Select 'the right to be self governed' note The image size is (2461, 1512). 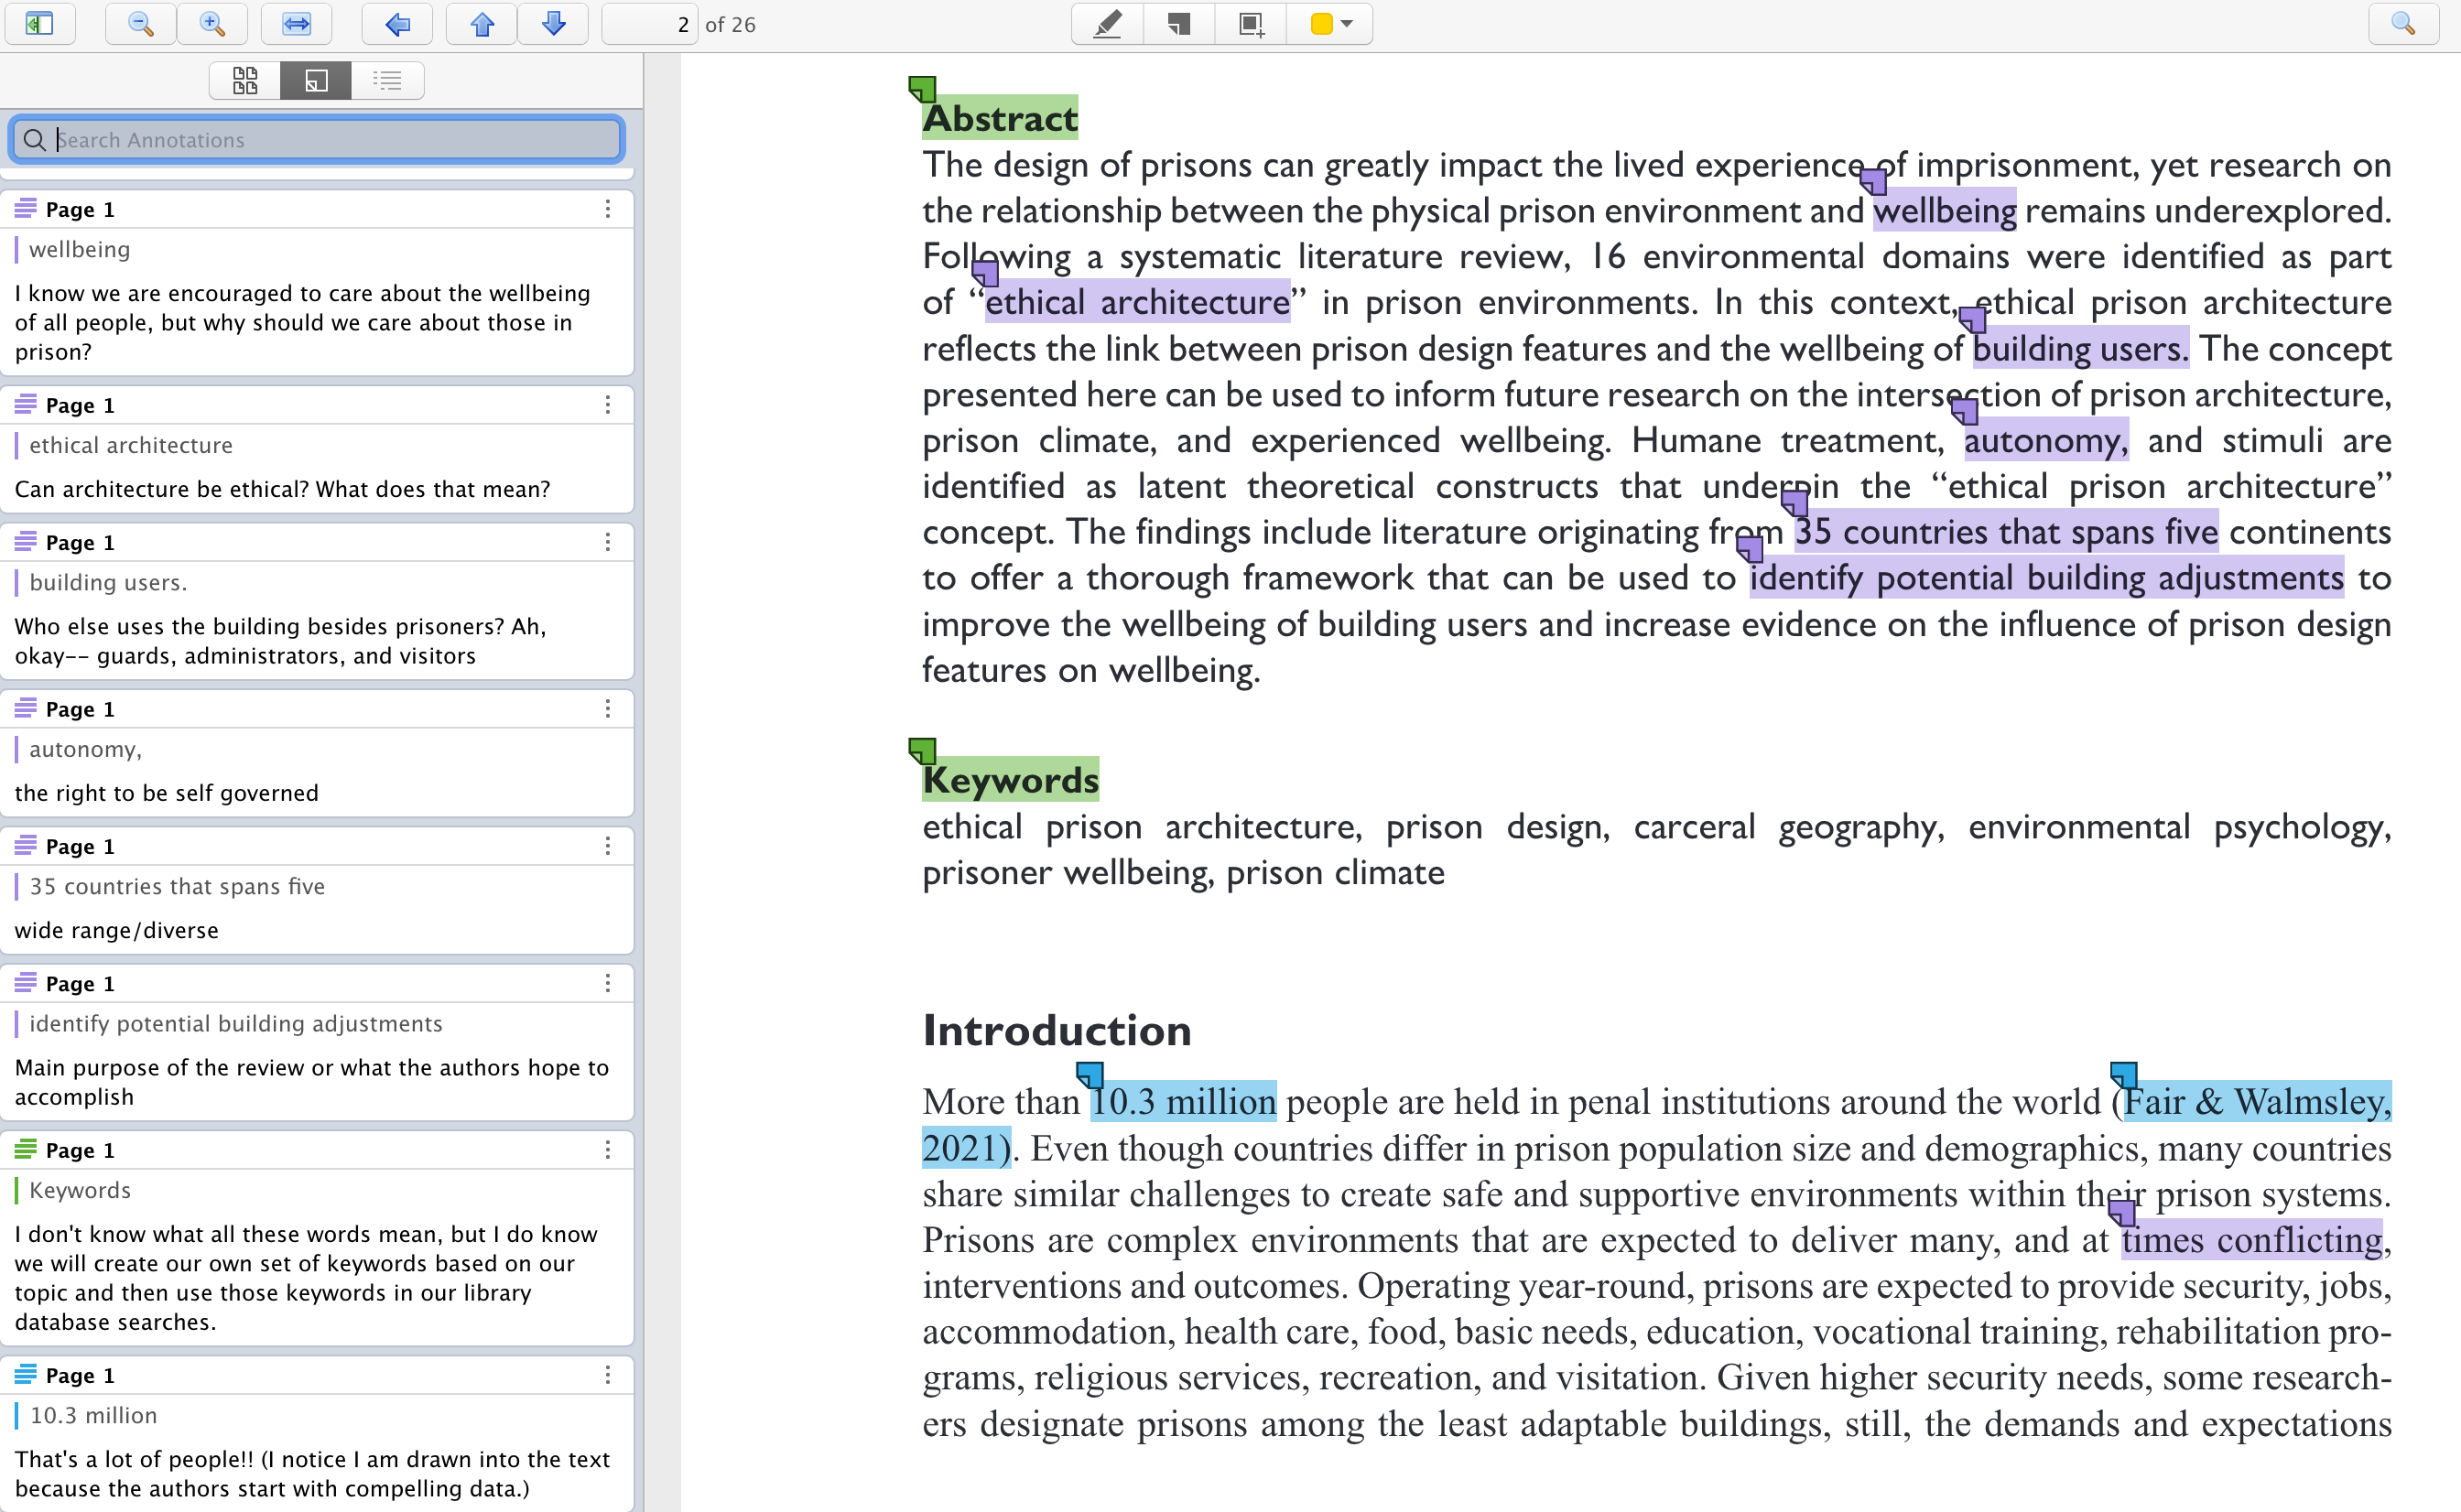(x=167, y=793)
